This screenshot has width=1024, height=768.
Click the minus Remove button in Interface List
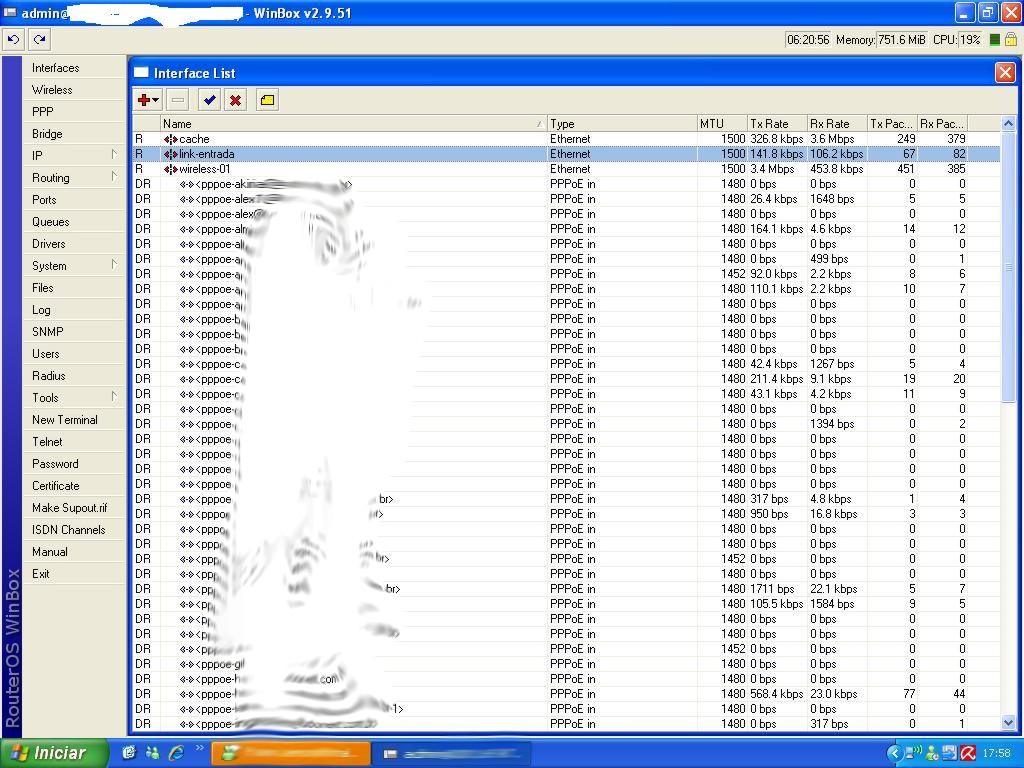coord(177,100)
